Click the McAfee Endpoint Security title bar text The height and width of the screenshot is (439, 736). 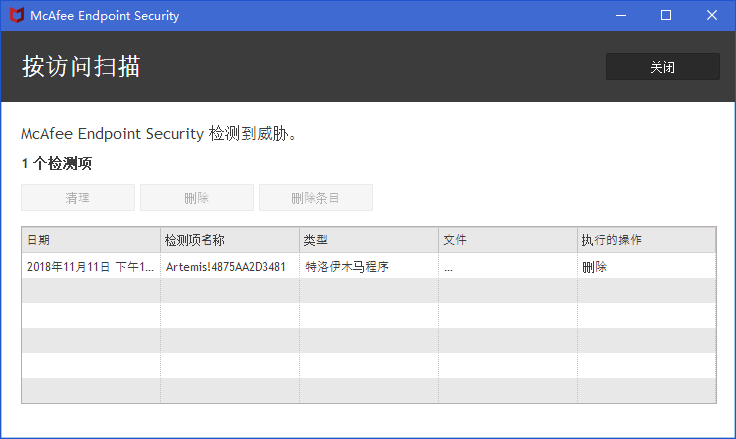(x=105, y=16)
